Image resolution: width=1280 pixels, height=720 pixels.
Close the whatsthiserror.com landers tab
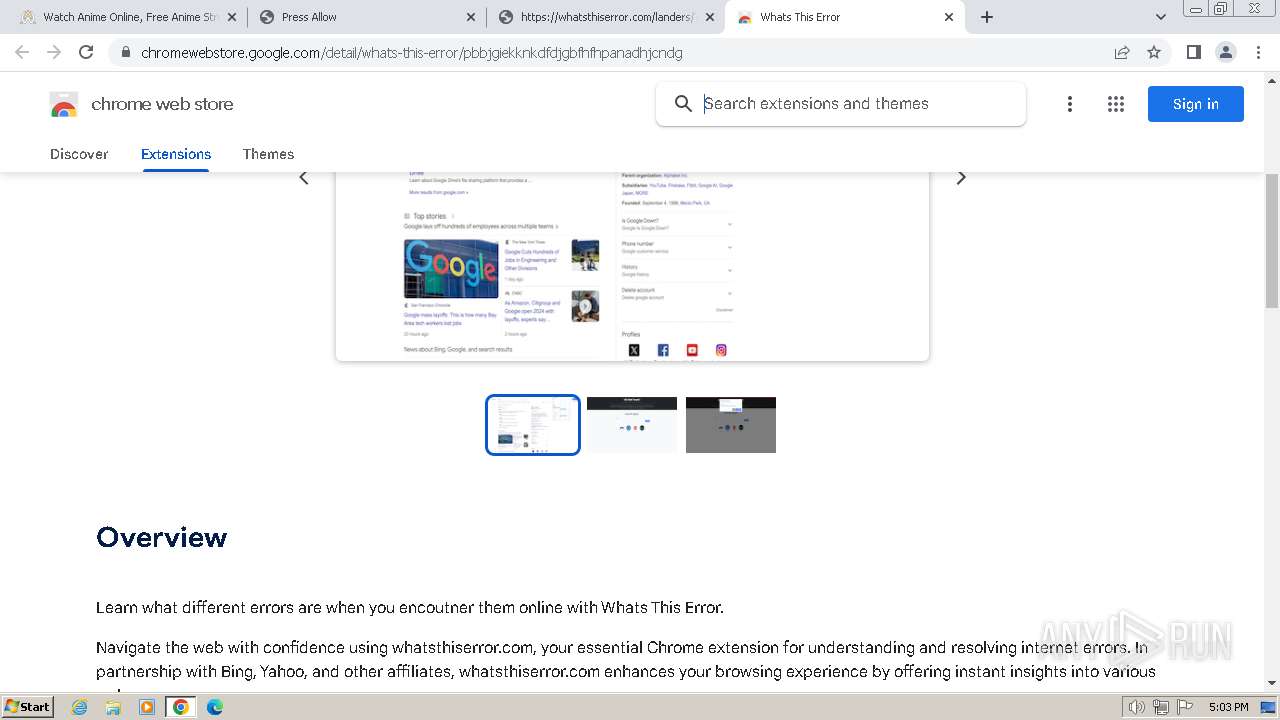(x=710, y=17)
